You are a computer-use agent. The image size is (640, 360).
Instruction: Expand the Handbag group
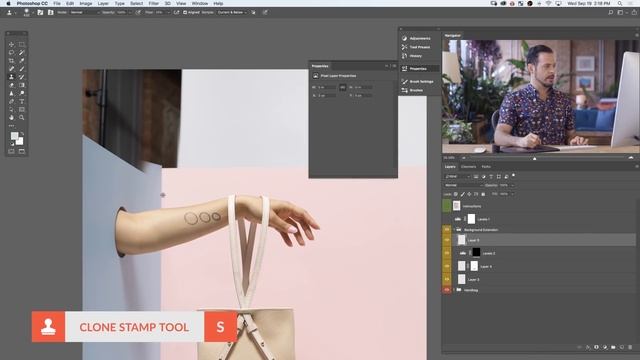click(454, 290)
